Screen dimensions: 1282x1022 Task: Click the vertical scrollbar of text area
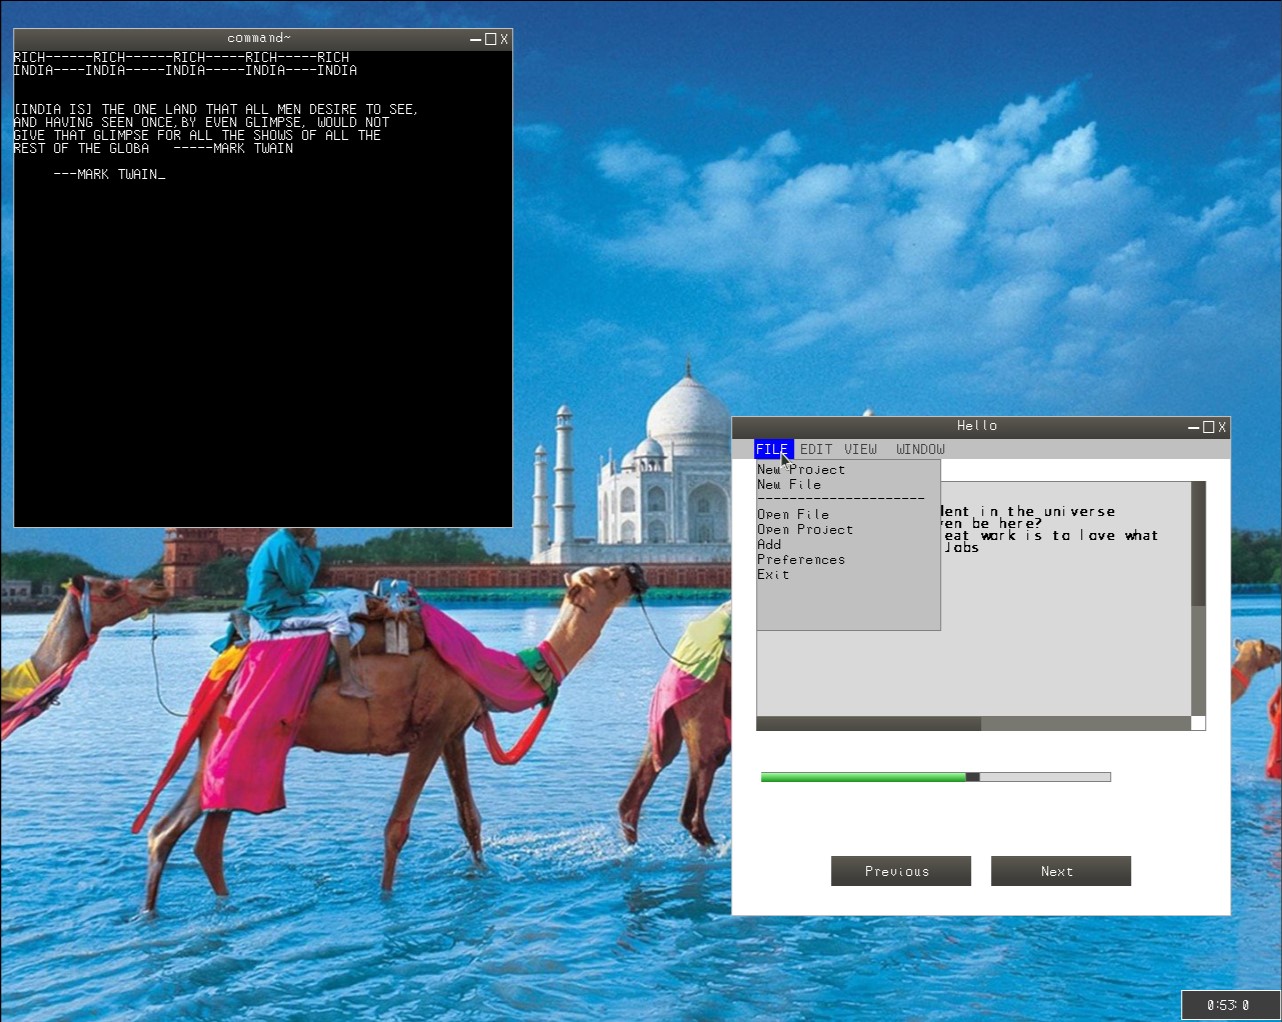pyautogui.click(x=1198, y=598)
